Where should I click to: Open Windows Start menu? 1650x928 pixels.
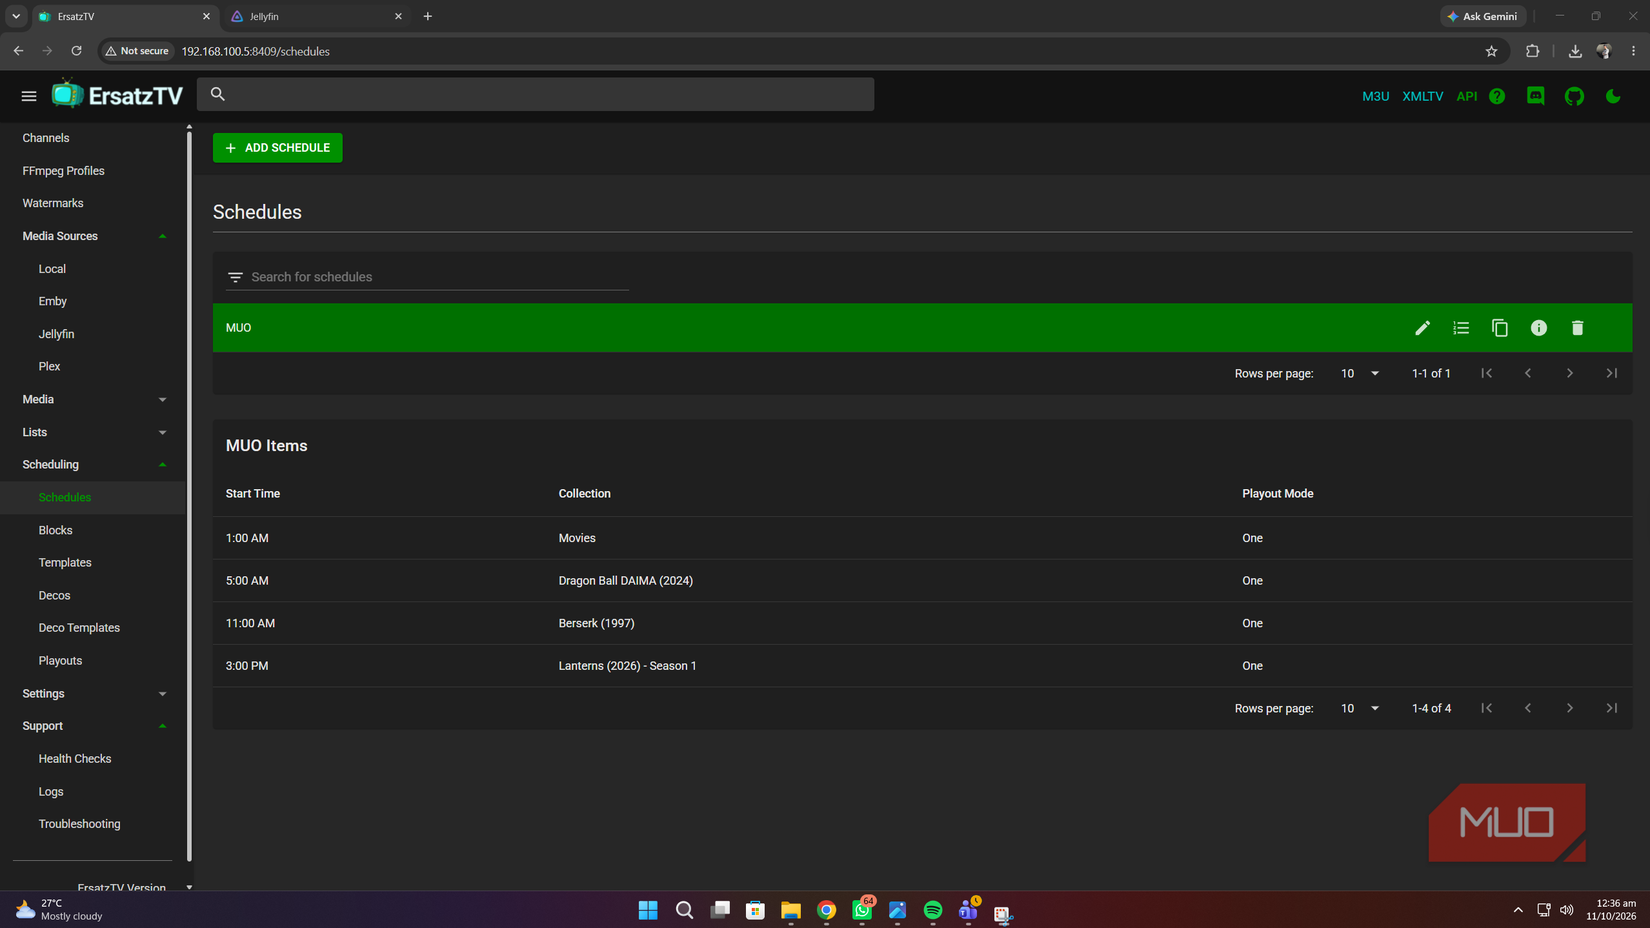click(x=648, y=910)
